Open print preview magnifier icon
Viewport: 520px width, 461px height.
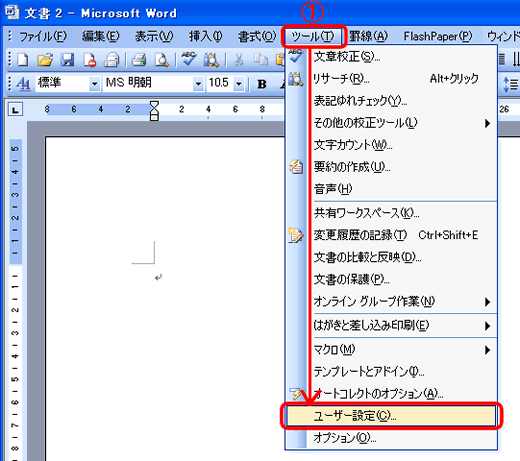pyautogui.click(x=162, y=60)
